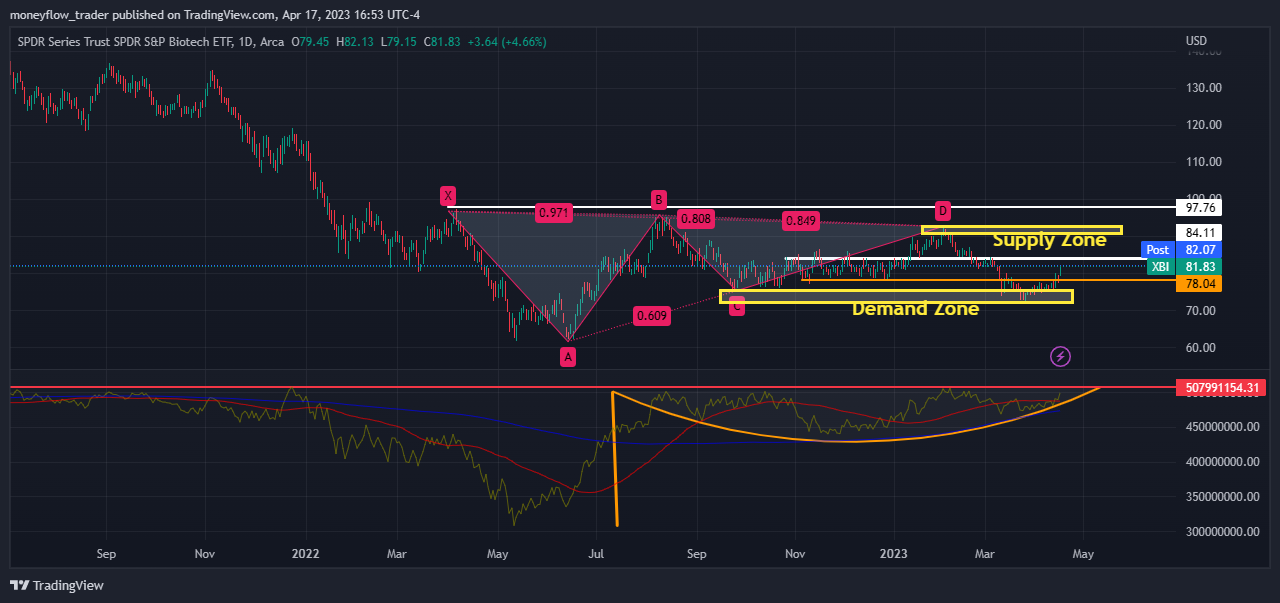
Task: Click the close value C81.83
Action: point(442,42)
